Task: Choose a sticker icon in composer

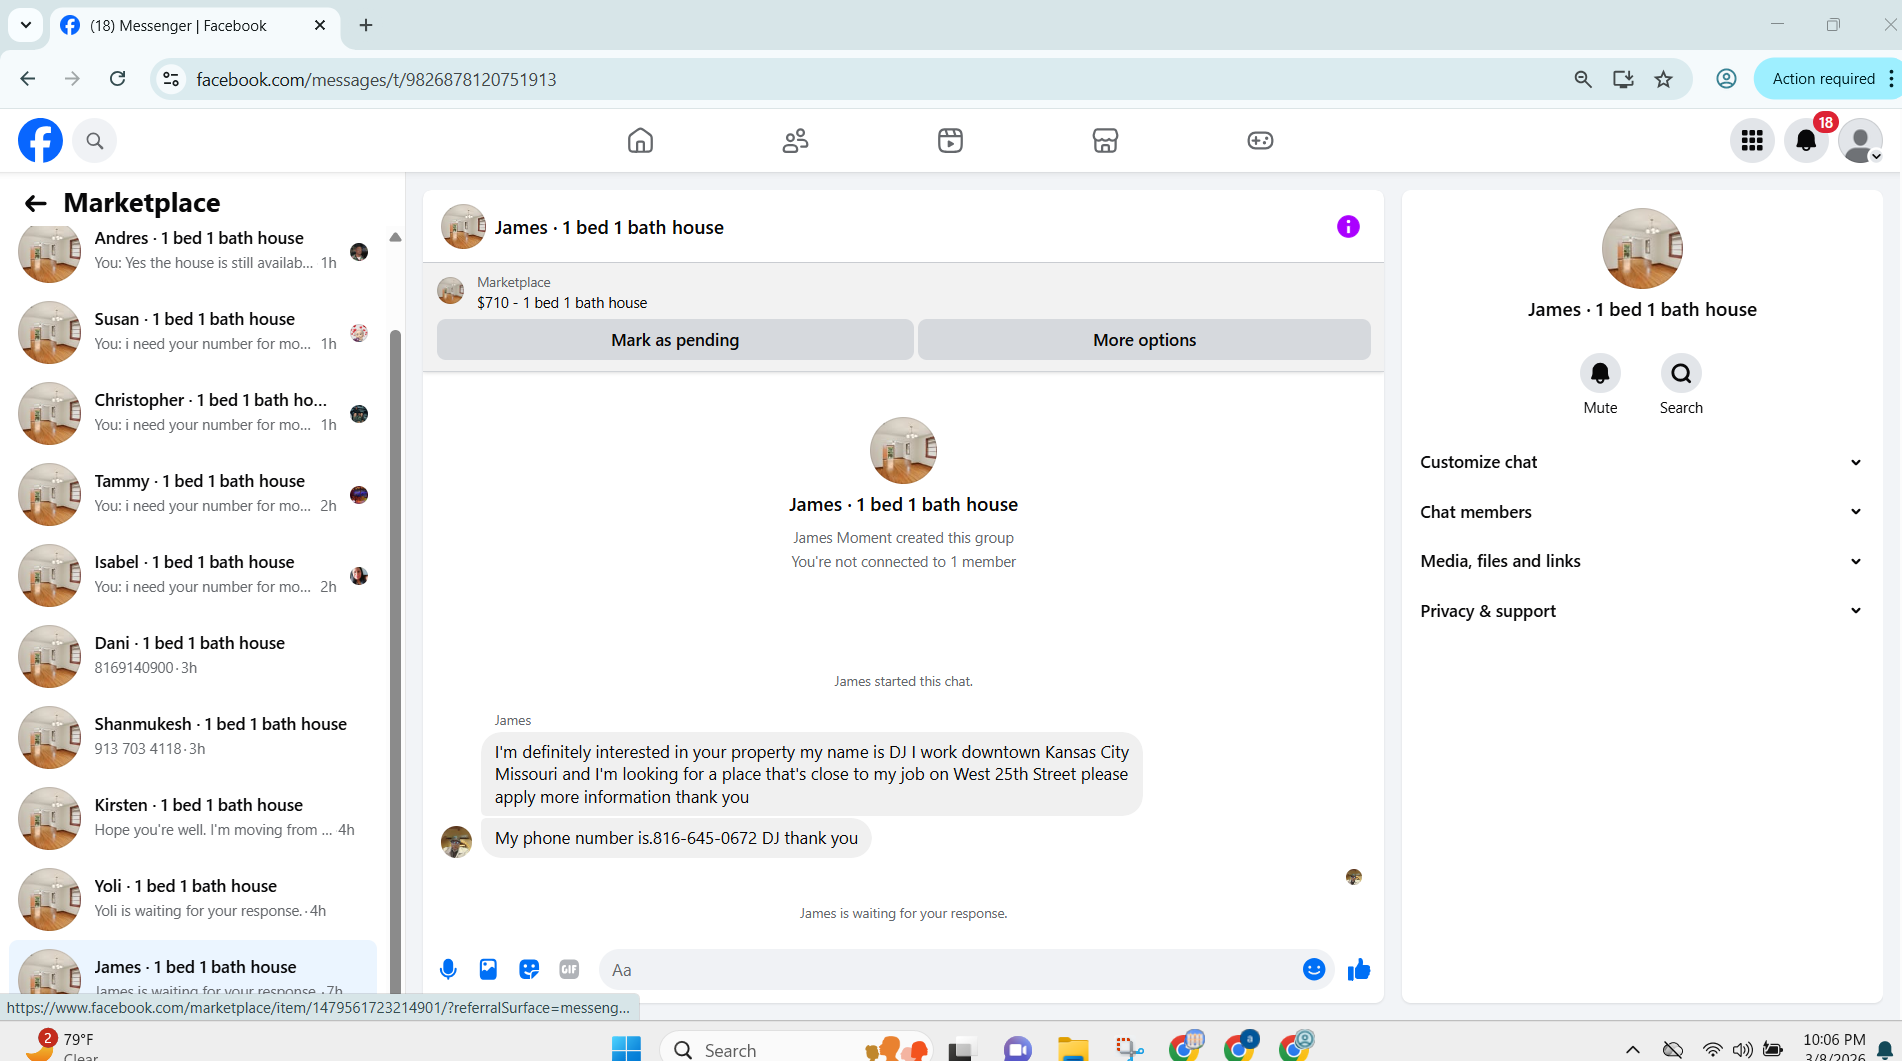Action: point(529,969)
